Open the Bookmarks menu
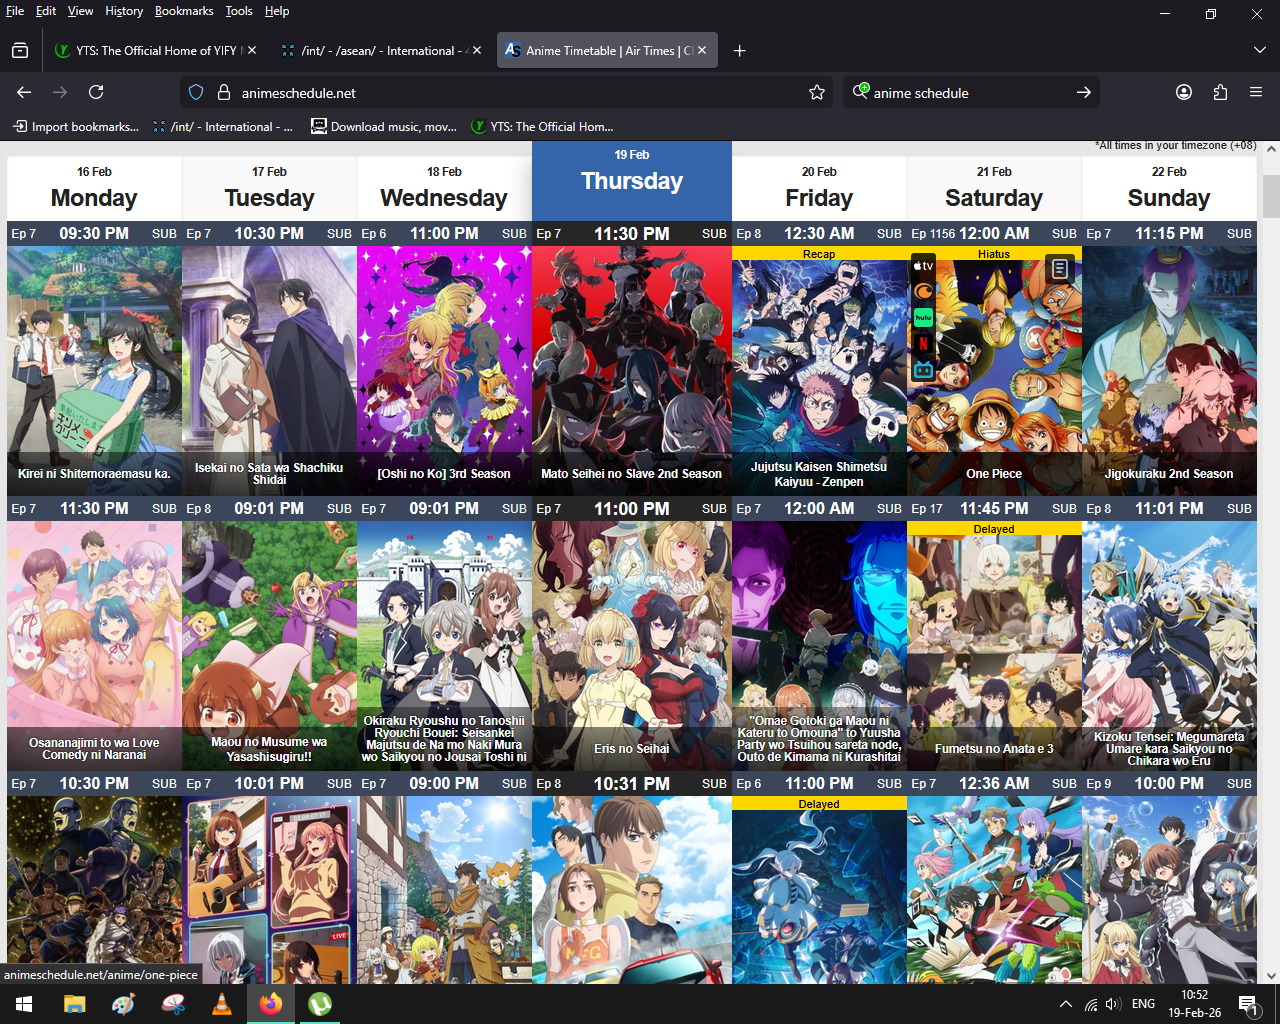The image size is (1280, 1024). [184, 11]
